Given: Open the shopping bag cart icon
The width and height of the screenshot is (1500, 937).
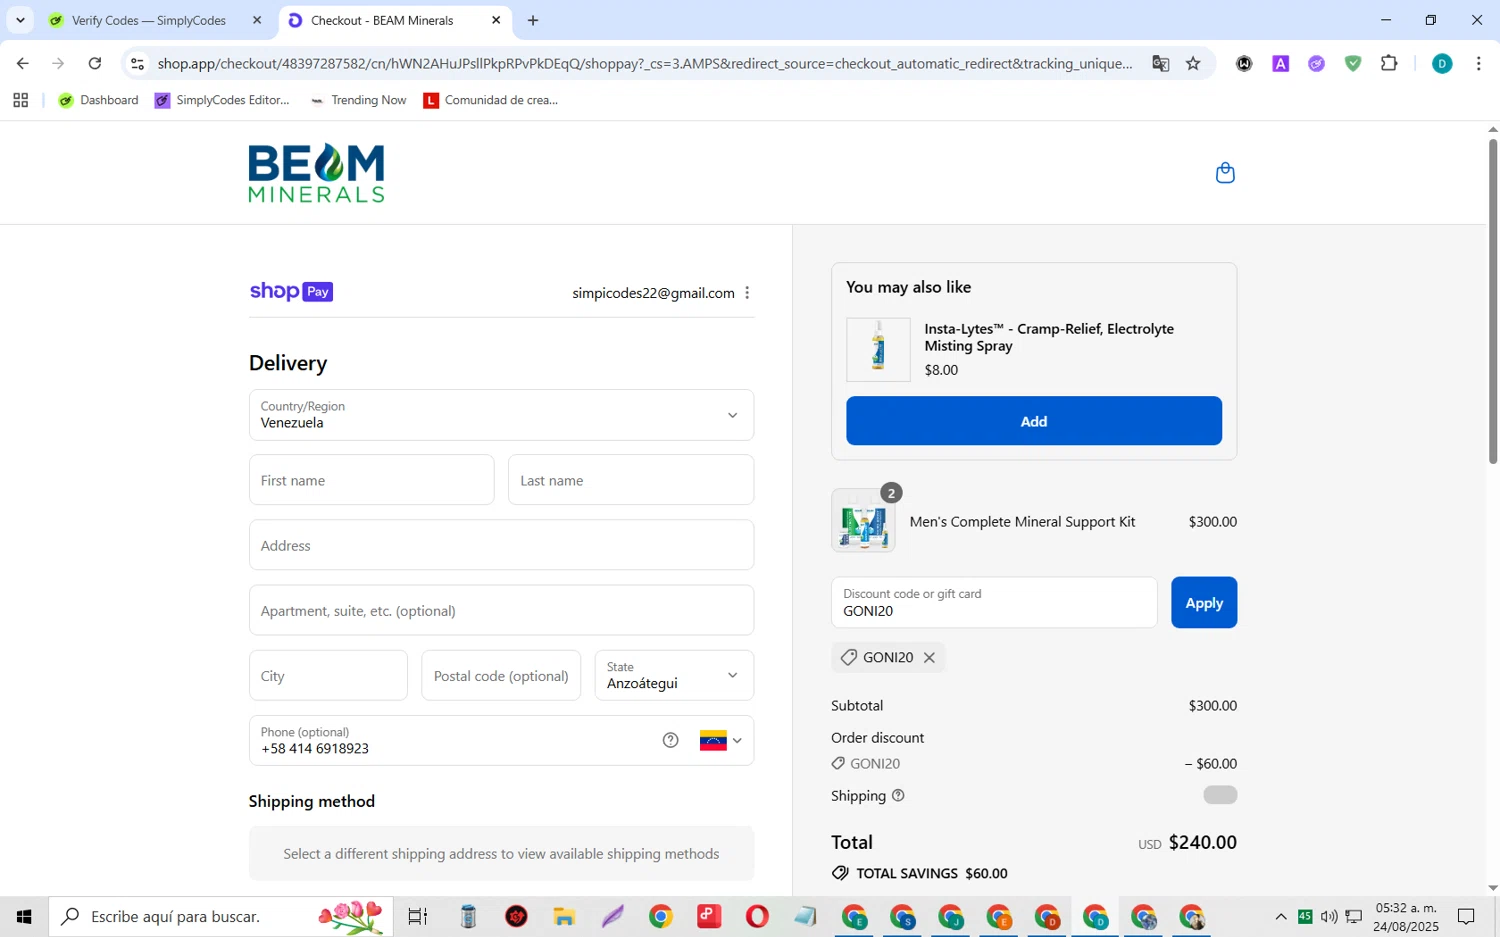Looking at the screenshot, I should (1225, 173).
